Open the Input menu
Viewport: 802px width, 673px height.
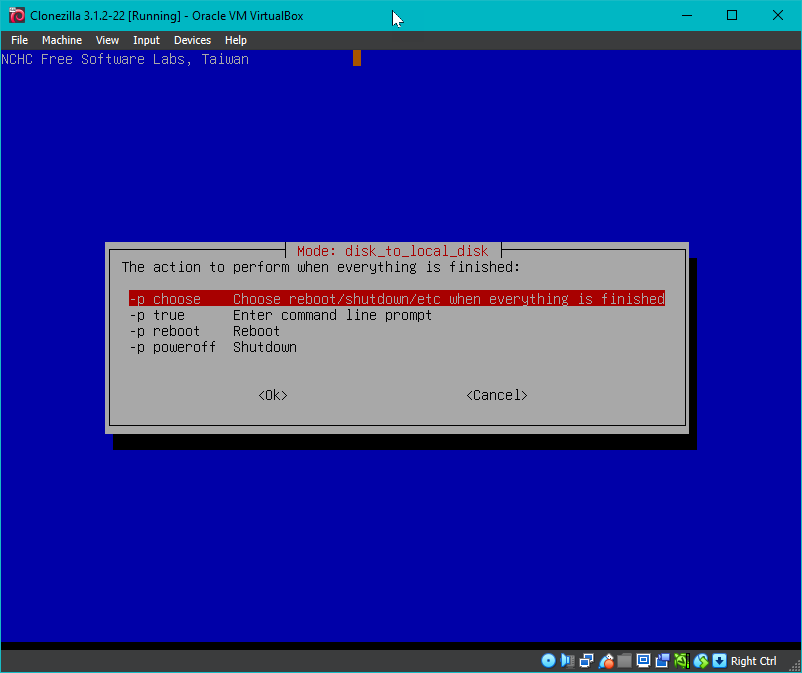point(146,40)
